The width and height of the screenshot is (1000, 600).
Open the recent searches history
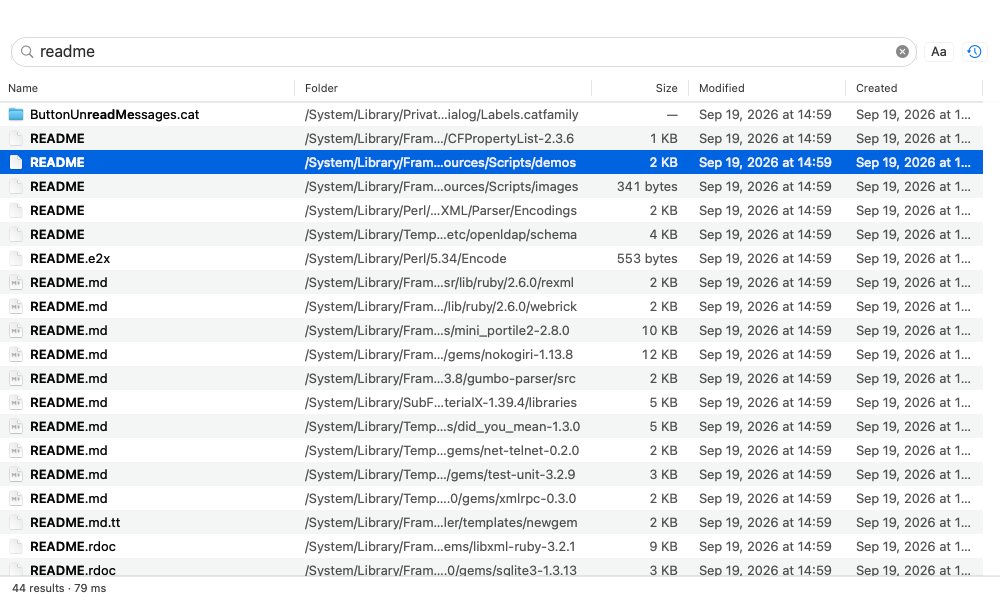point(974,52)
